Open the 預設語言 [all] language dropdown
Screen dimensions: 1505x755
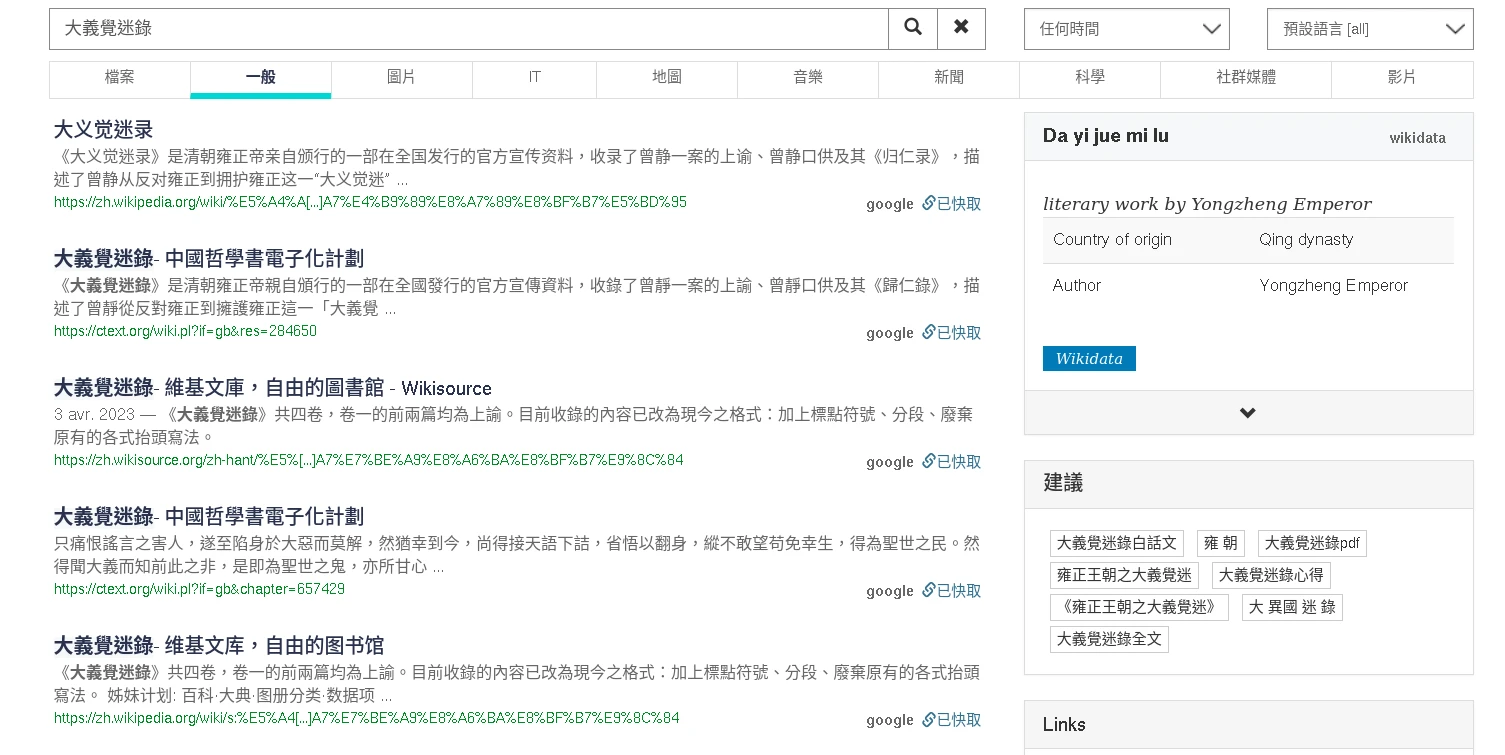click(x=1369, y=29)
